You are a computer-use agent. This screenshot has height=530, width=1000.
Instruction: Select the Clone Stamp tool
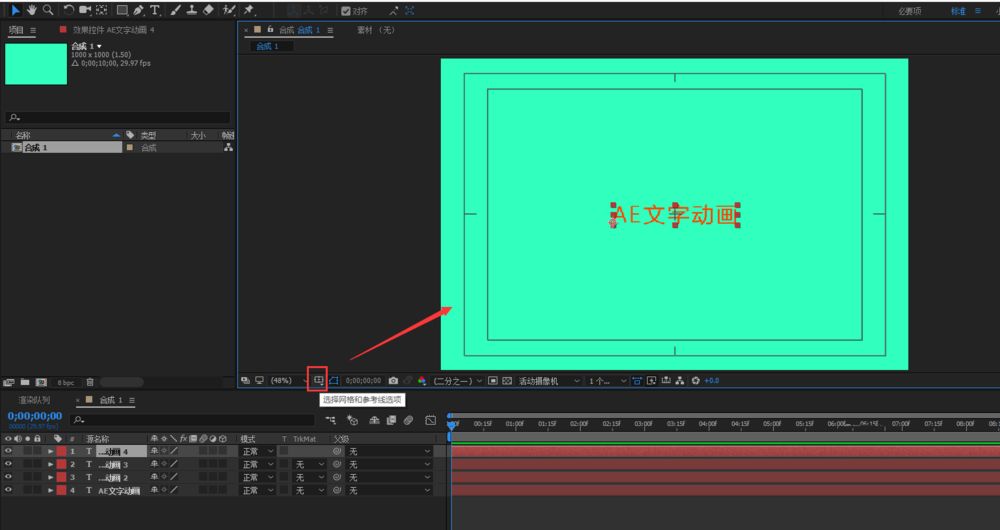pyautogui.click(x=191, y=10)
